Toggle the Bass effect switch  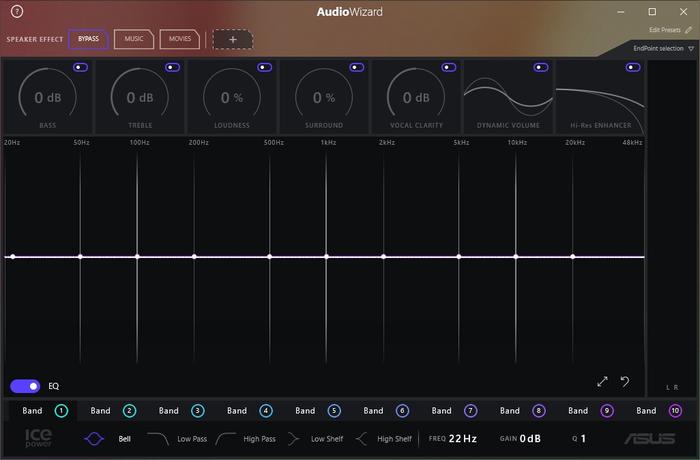point(80,67)
